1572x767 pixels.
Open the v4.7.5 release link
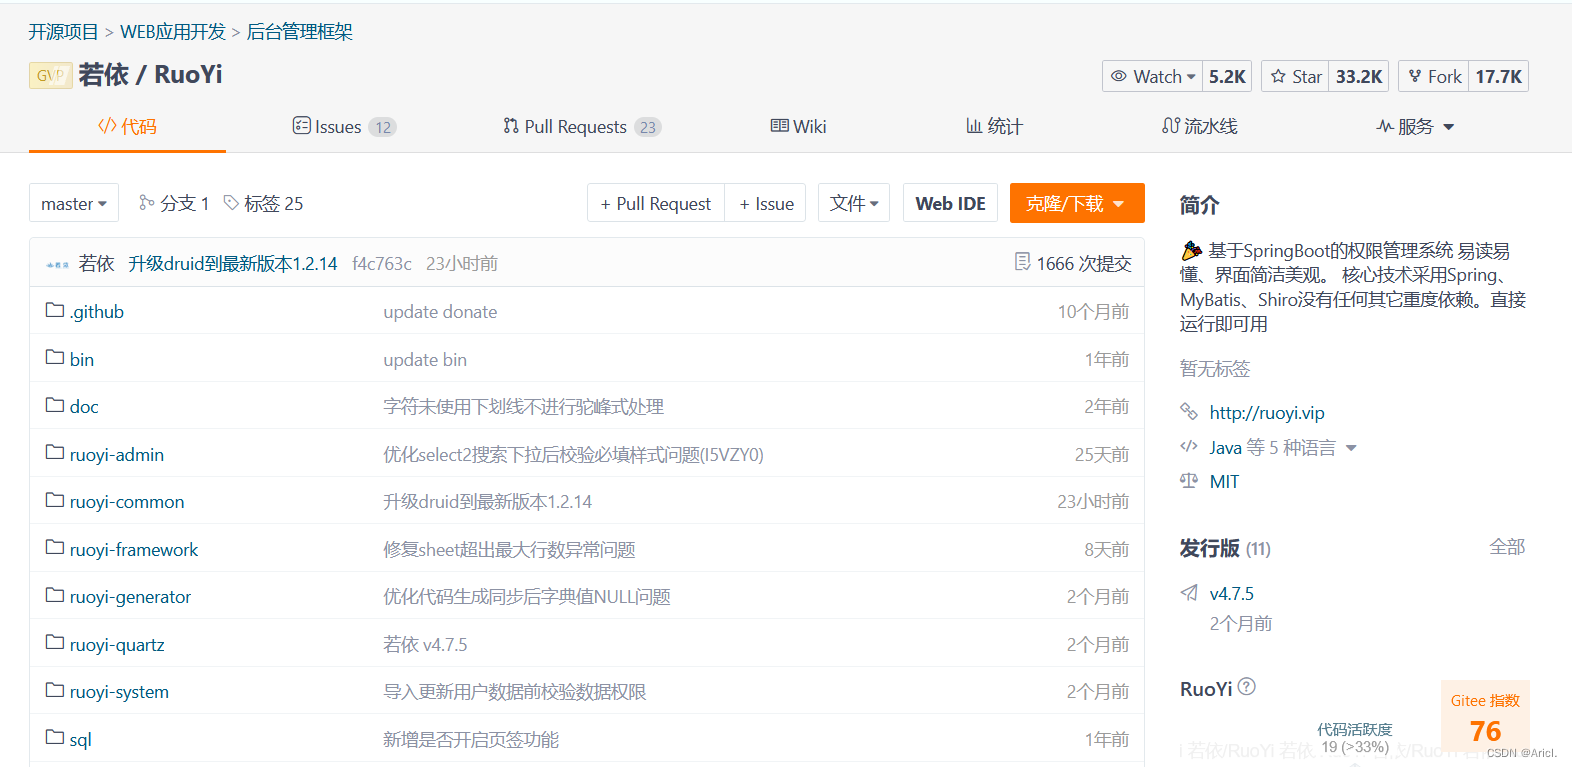click(1231, 594)
